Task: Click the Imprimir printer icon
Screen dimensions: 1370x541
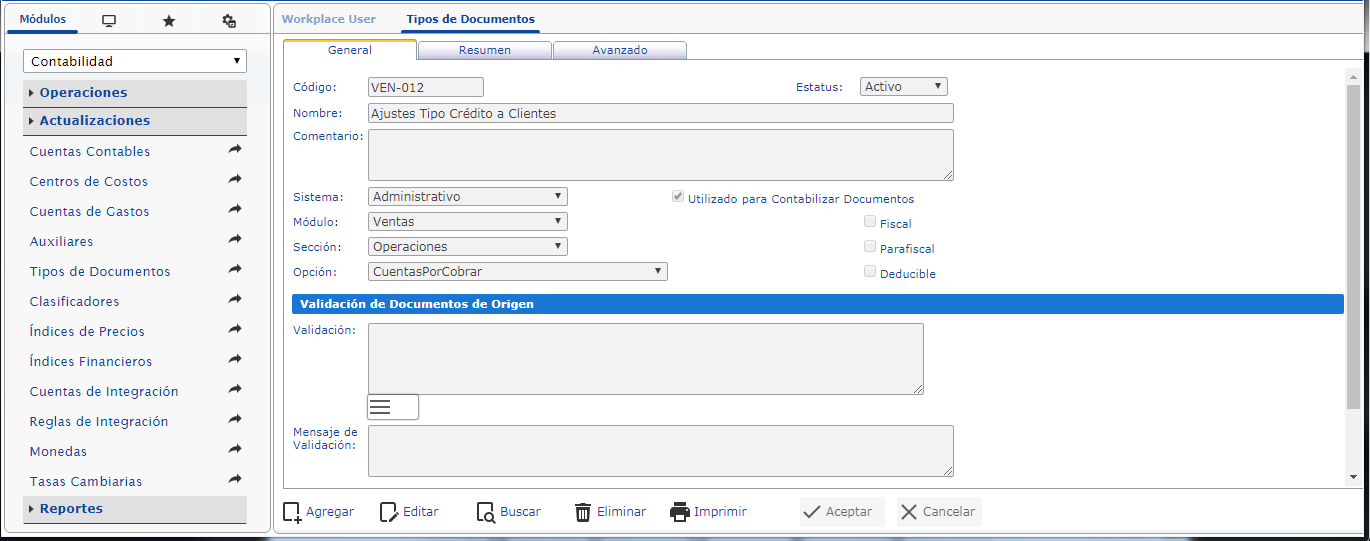Action: coord(680,512)
